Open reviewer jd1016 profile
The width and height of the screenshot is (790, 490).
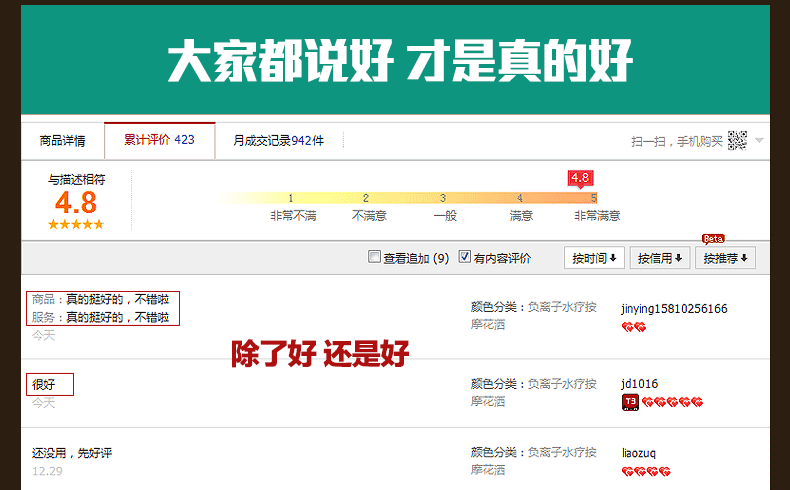639,384
